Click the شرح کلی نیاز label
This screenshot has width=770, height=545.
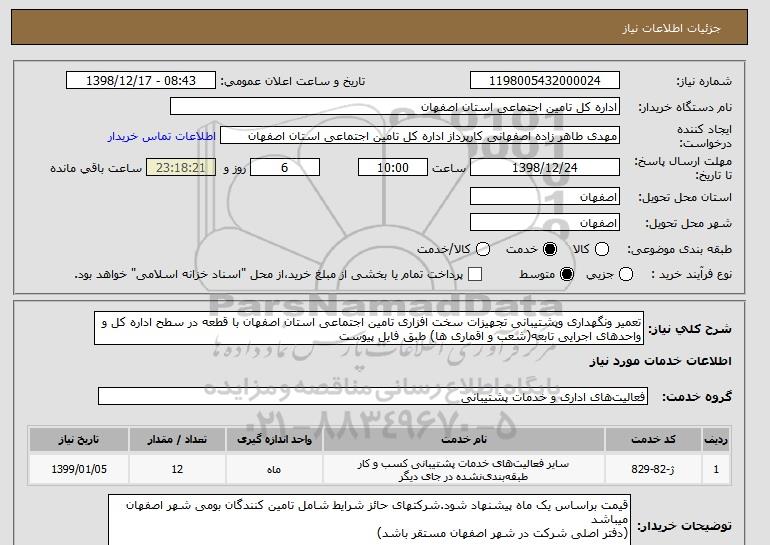click(690, 329)
